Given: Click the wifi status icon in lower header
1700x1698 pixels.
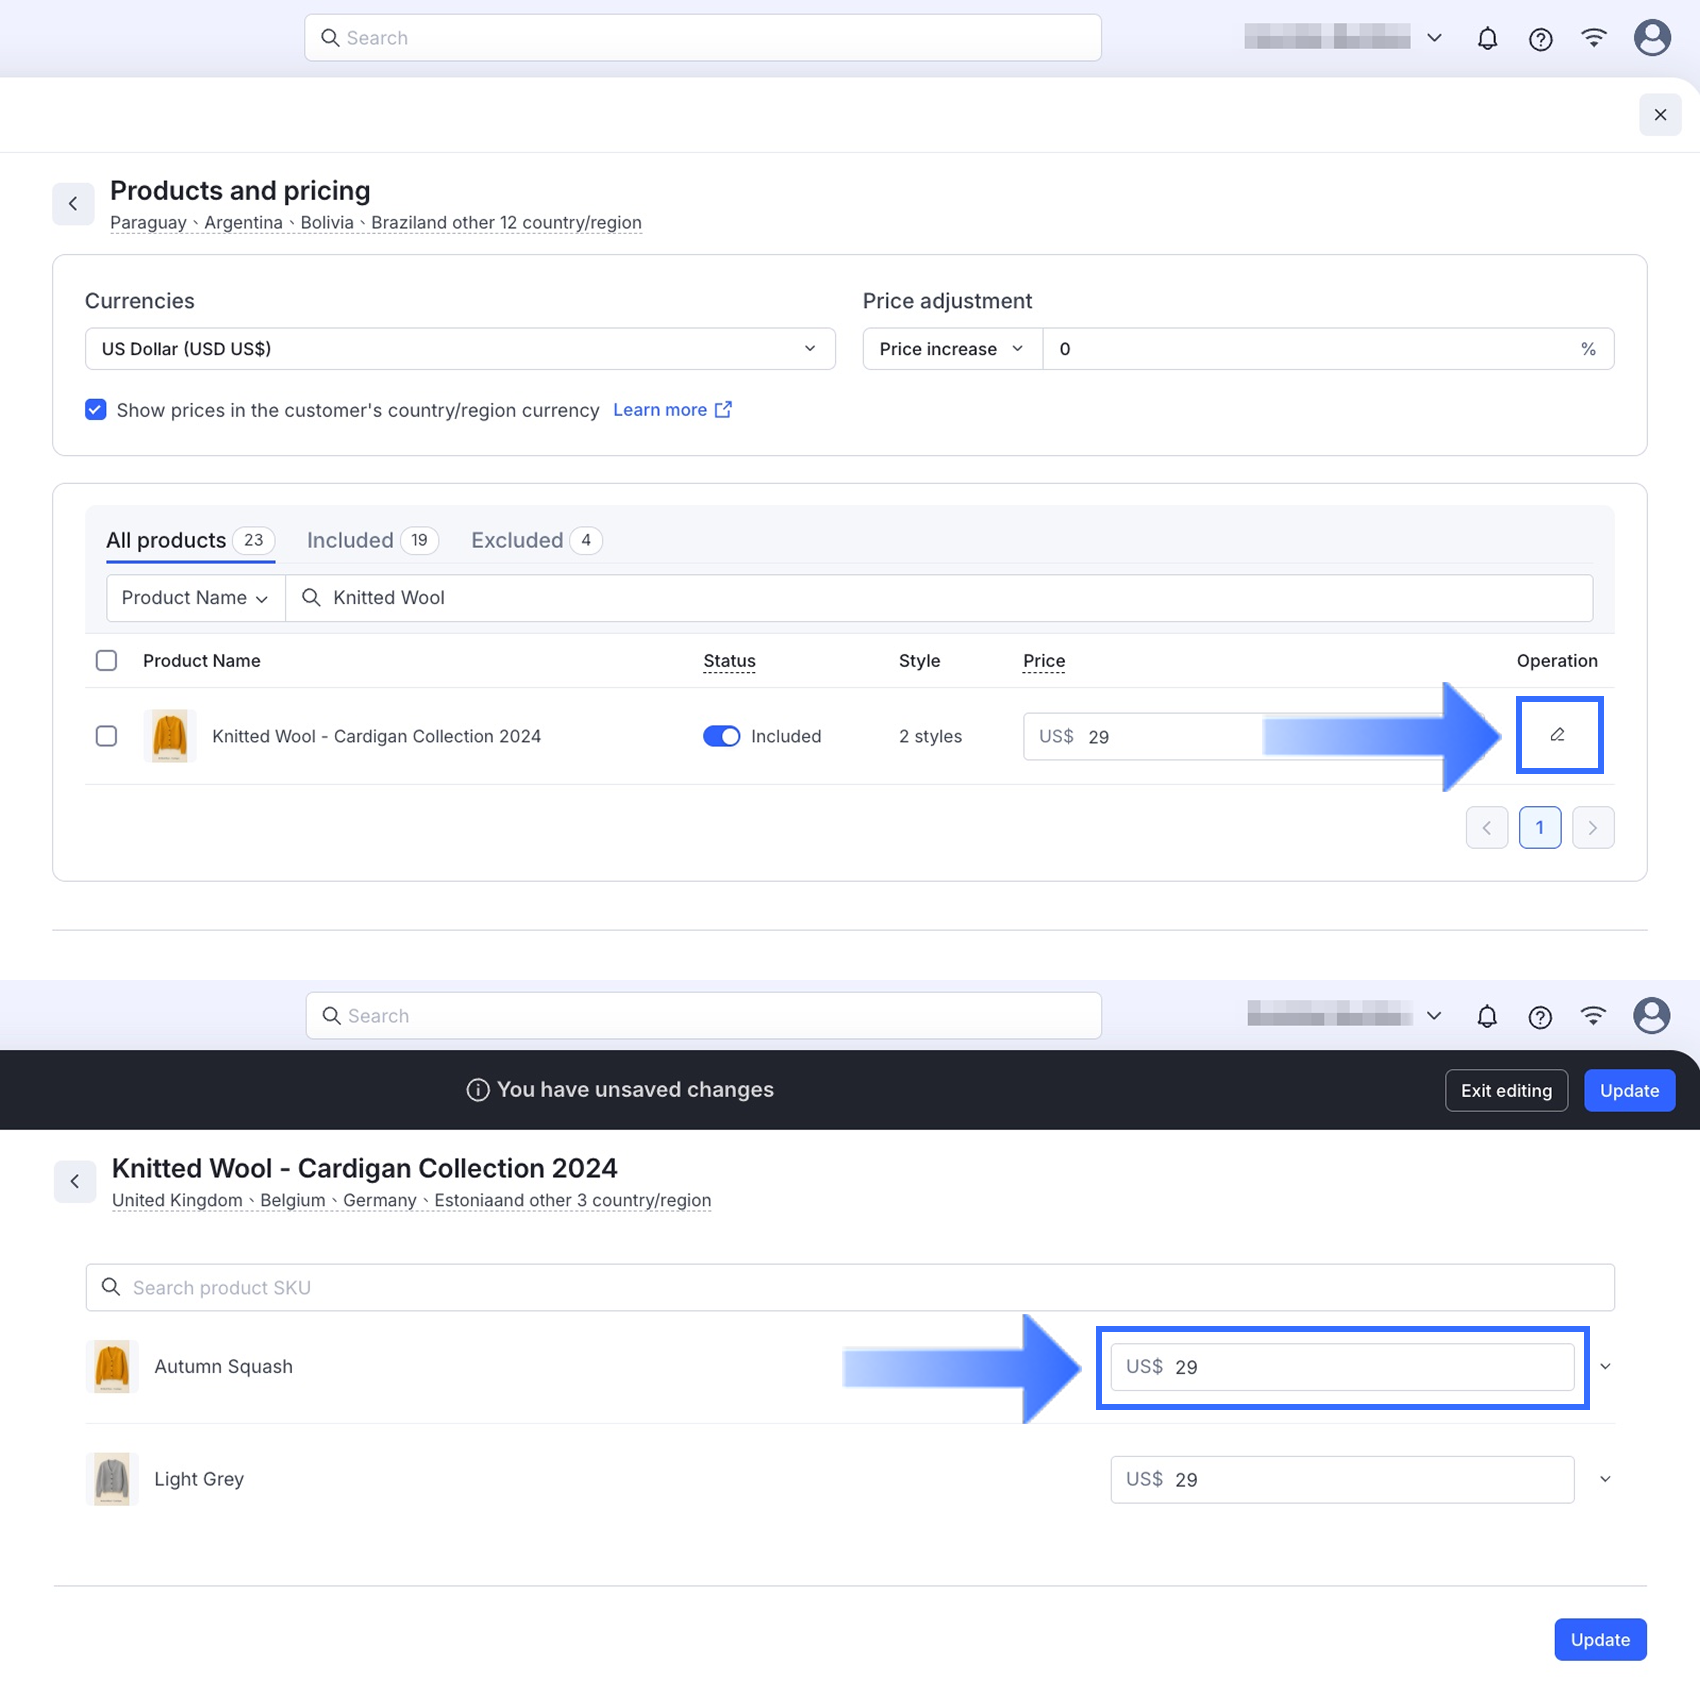Looking at the screenshot, I should point(1593,1016).
